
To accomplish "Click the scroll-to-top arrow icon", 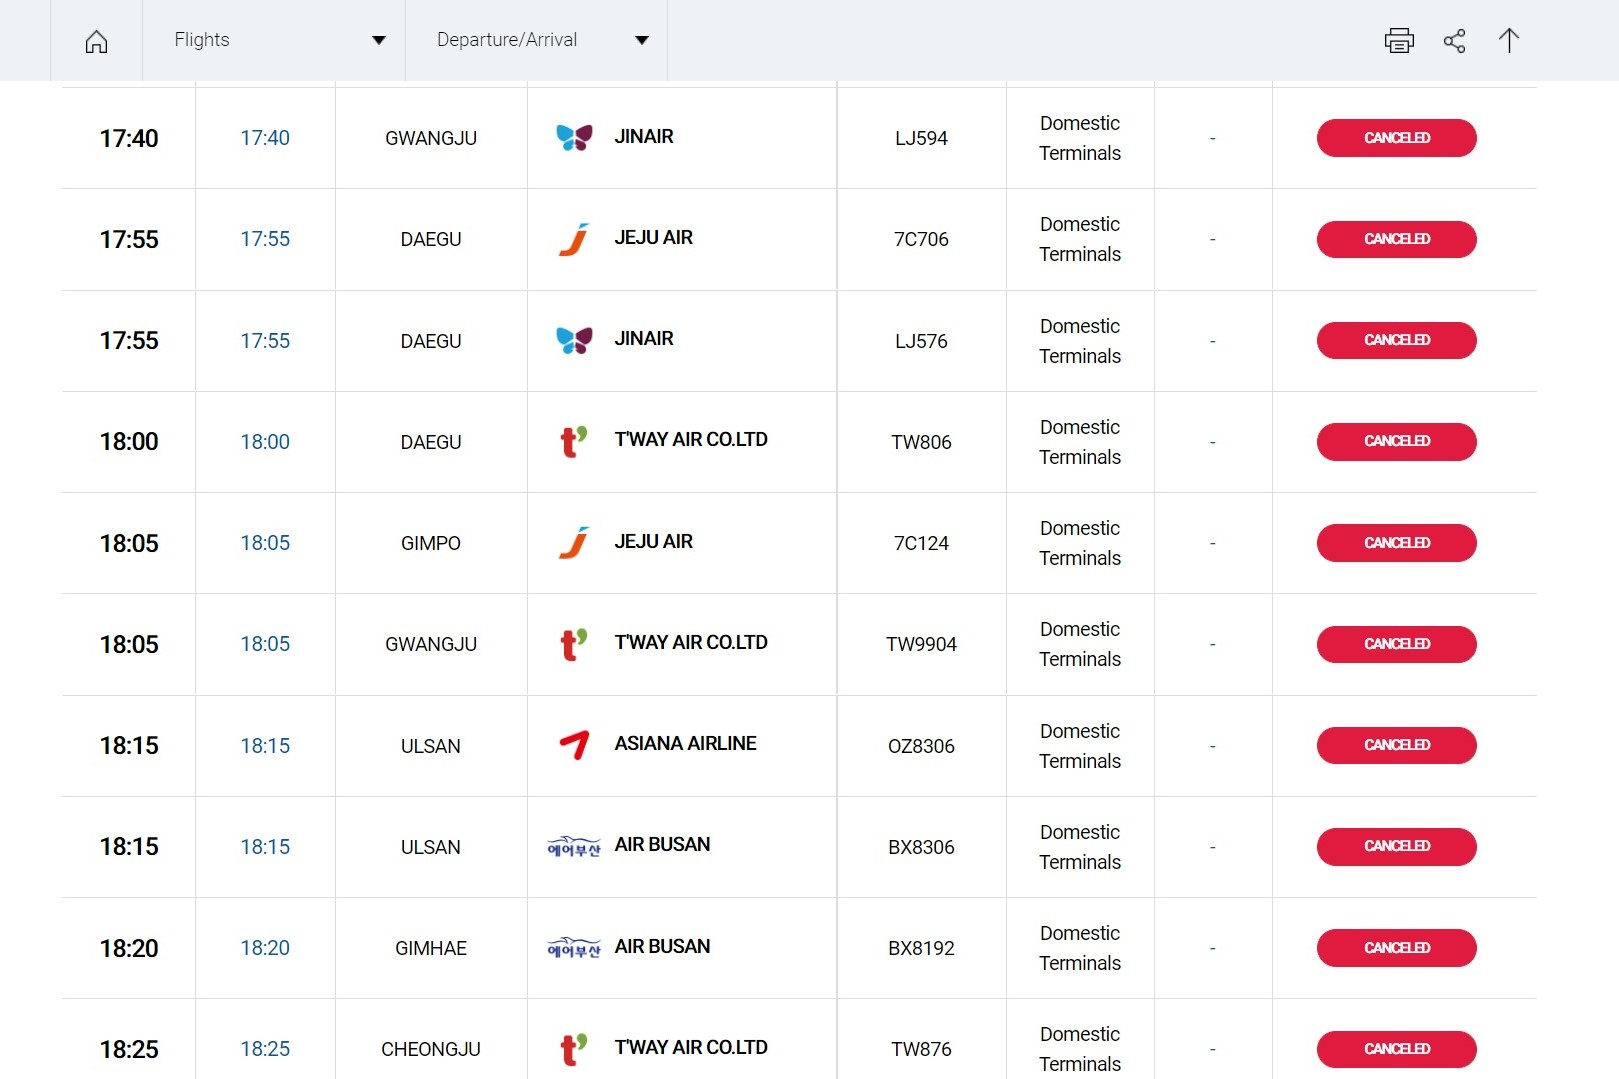I will [x=1508, y=41].
